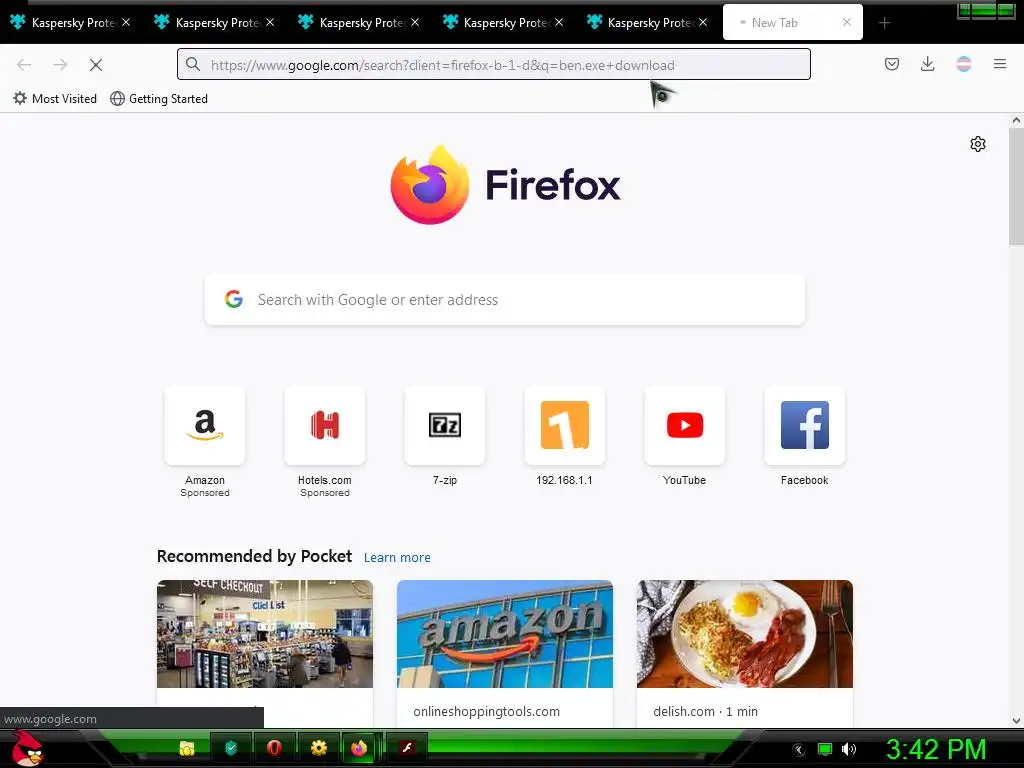Open the Facebook shortcut tile

(805, 426)
